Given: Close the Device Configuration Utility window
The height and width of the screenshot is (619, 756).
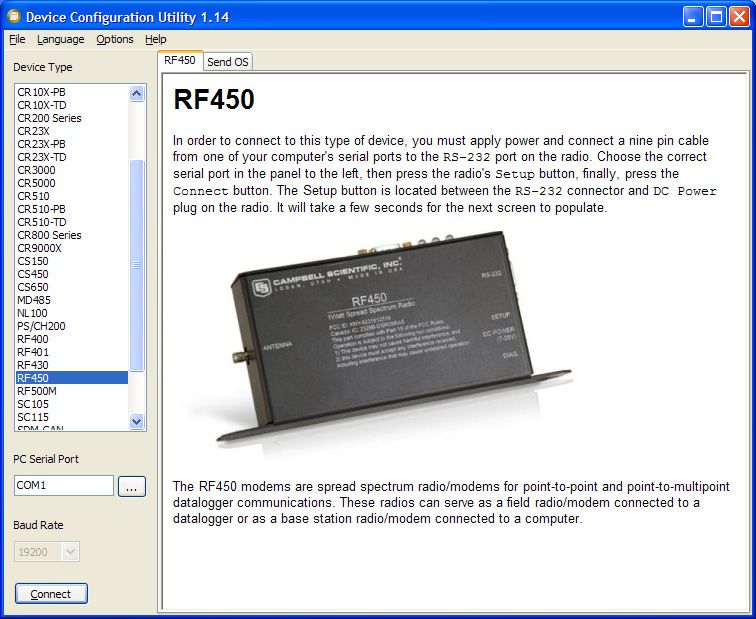Looking at the screenshot, I should click(x=739, y=17).
